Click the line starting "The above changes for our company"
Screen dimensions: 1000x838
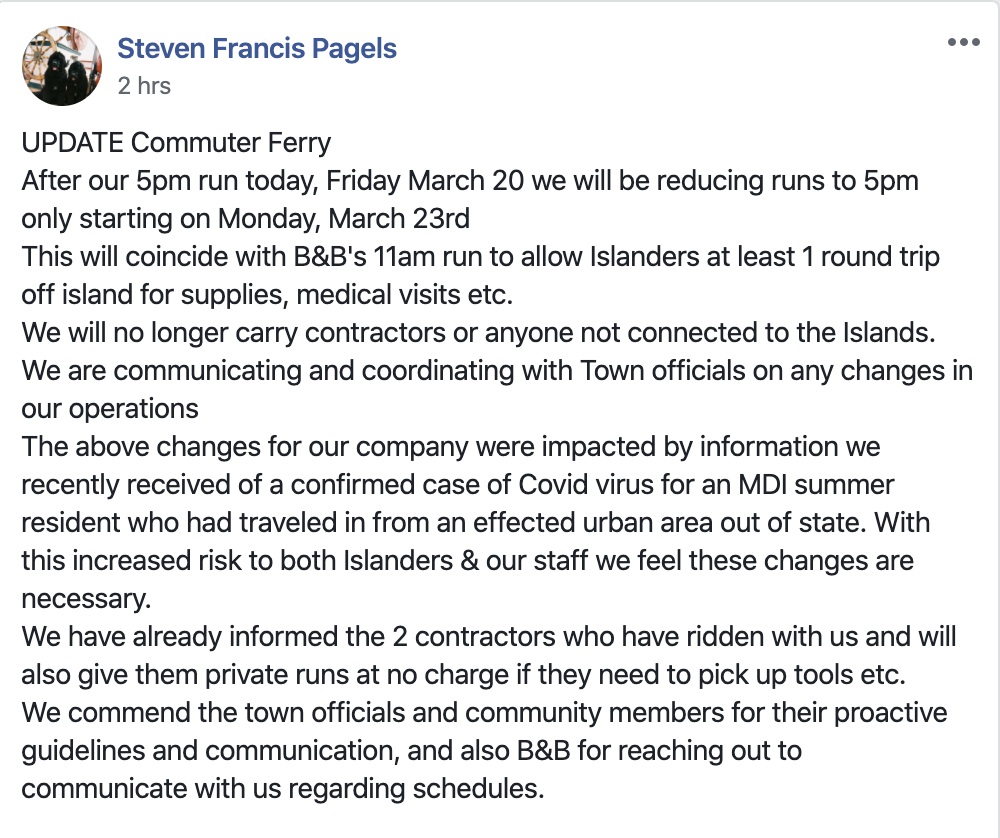(451, 446)
